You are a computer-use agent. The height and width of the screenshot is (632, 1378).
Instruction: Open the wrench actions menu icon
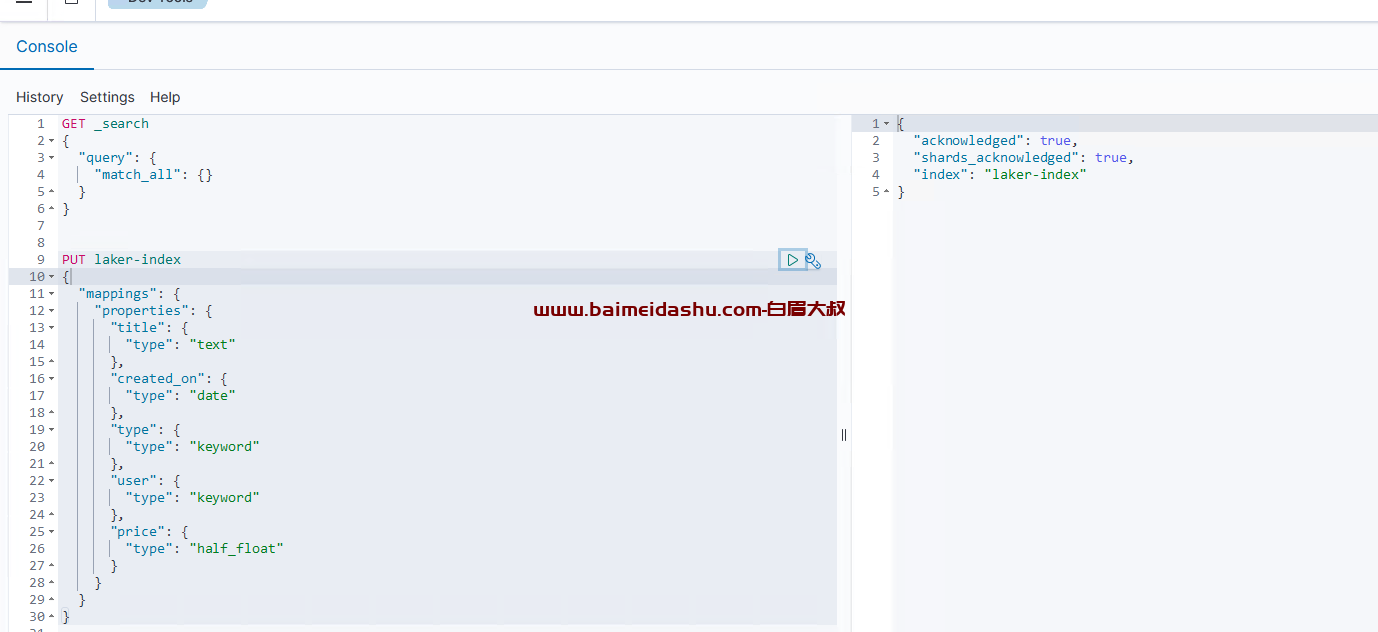(813, 260)
